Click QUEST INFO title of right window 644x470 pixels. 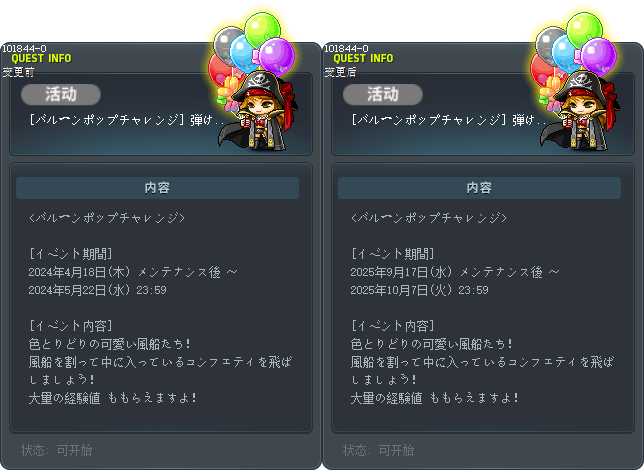(363, 58)
